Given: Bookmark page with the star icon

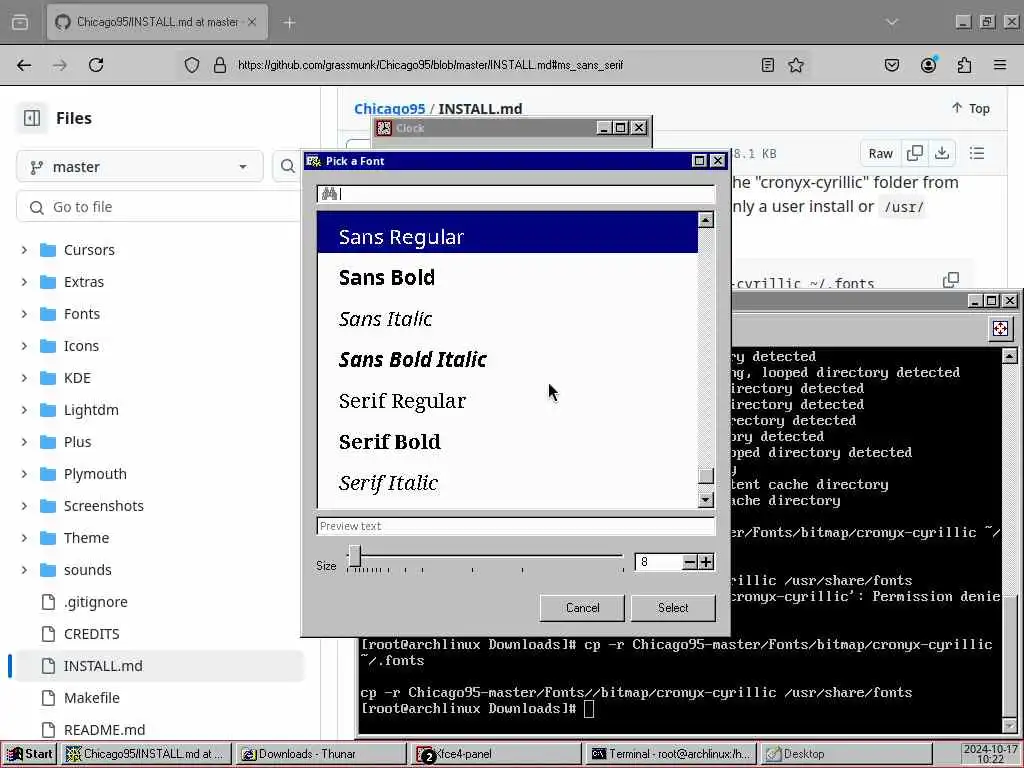Looking at the screenshot, I should (795, 65).
